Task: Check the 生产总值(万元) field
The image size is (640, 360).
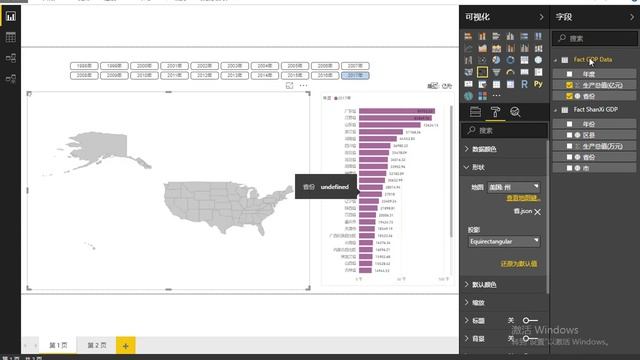Action: (569, 146)
